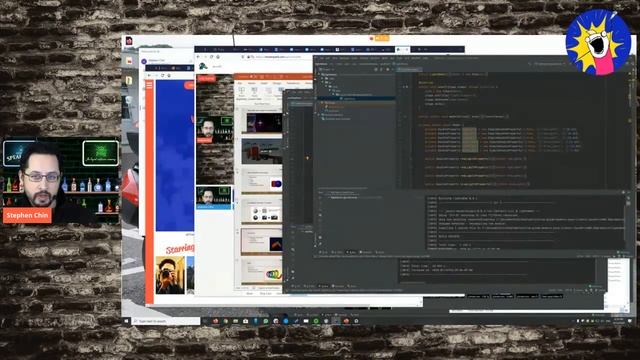The width and height of the screenshot is (640, 360).
Task: Click inside the Maven console output
Action: 524,222
